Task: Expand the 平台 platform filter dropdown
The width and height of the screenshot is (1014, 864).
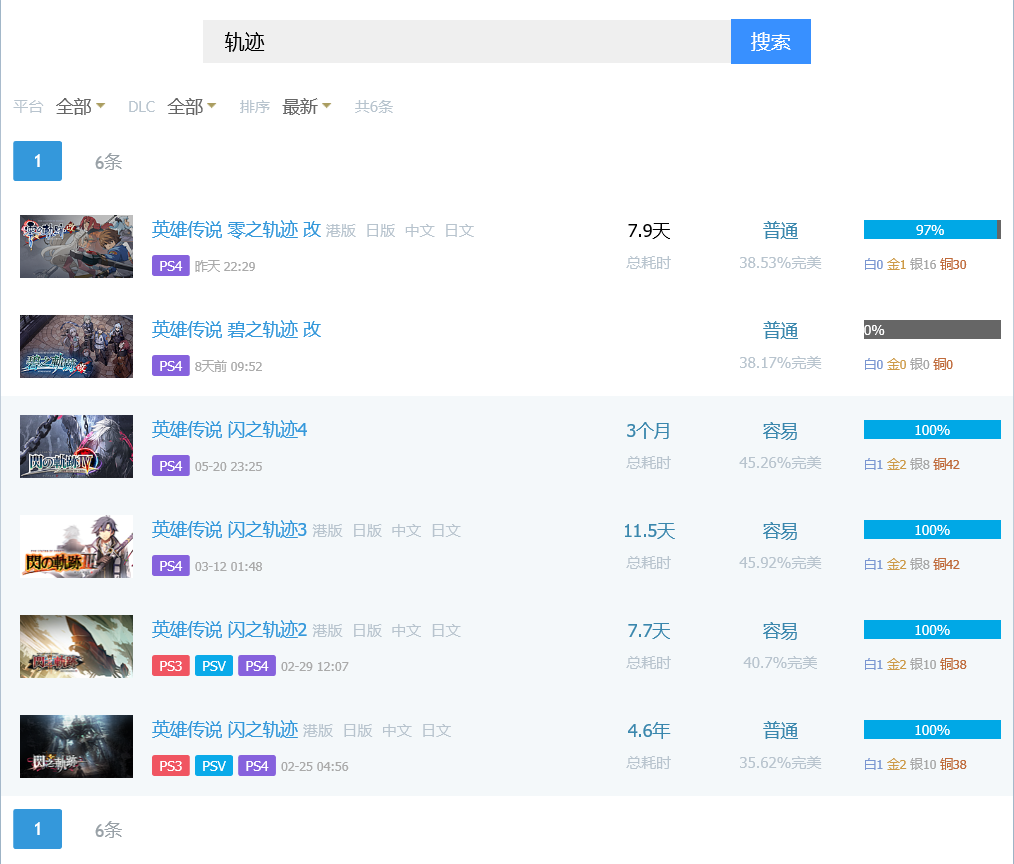Action: point(80,107)
